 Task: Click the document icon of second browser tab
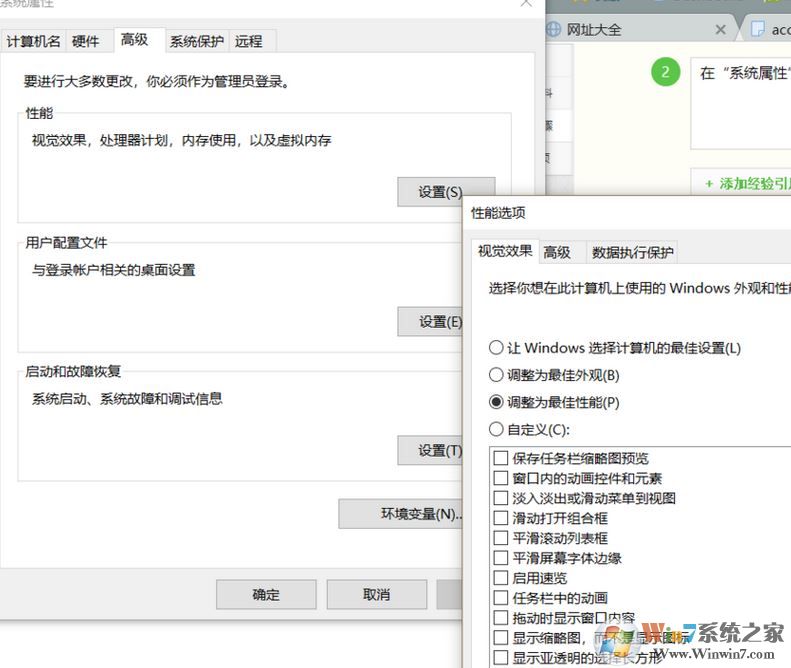(x=757, y=29)
